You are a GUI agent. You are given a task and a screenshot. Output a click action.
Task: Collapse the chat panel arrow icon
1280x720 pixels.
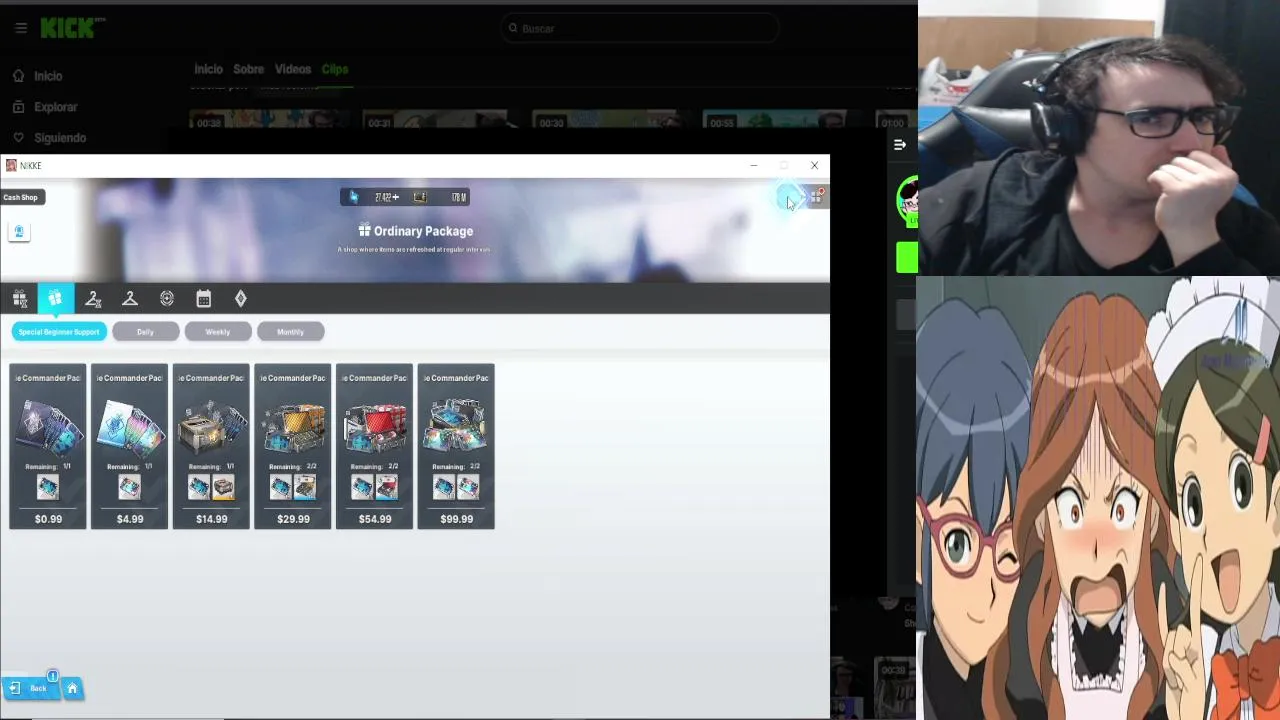[x=900, y=145]
